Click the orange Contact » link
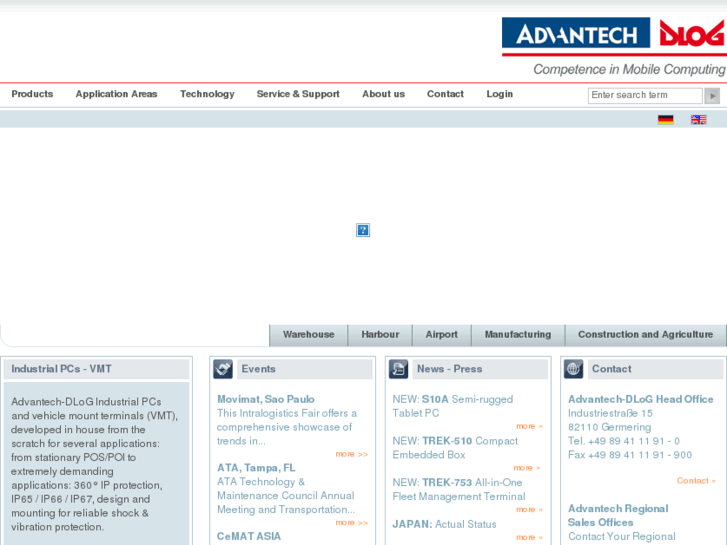The width and height of the screenshot is (727, 545). tap(696, 481)
